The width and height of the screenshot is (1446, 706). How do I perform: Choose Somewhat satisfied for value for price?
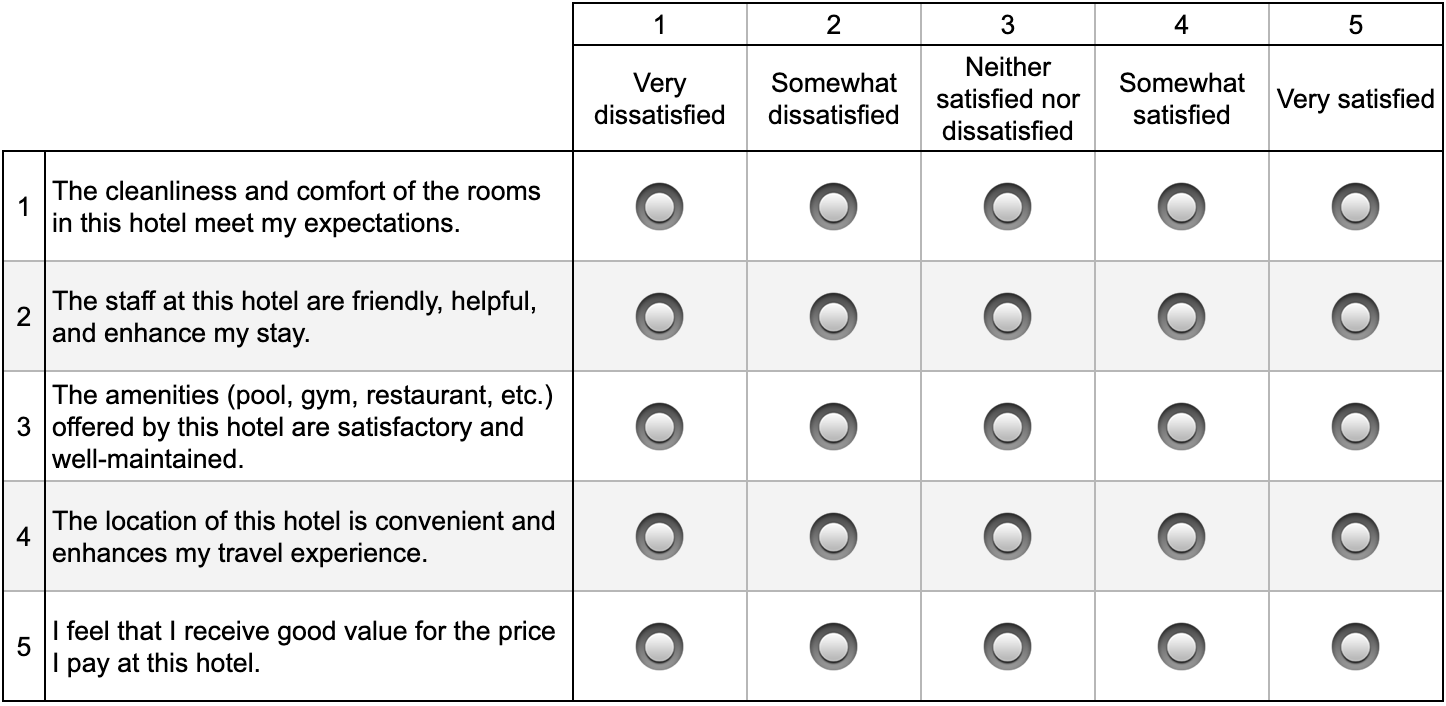pos(1181,647)
